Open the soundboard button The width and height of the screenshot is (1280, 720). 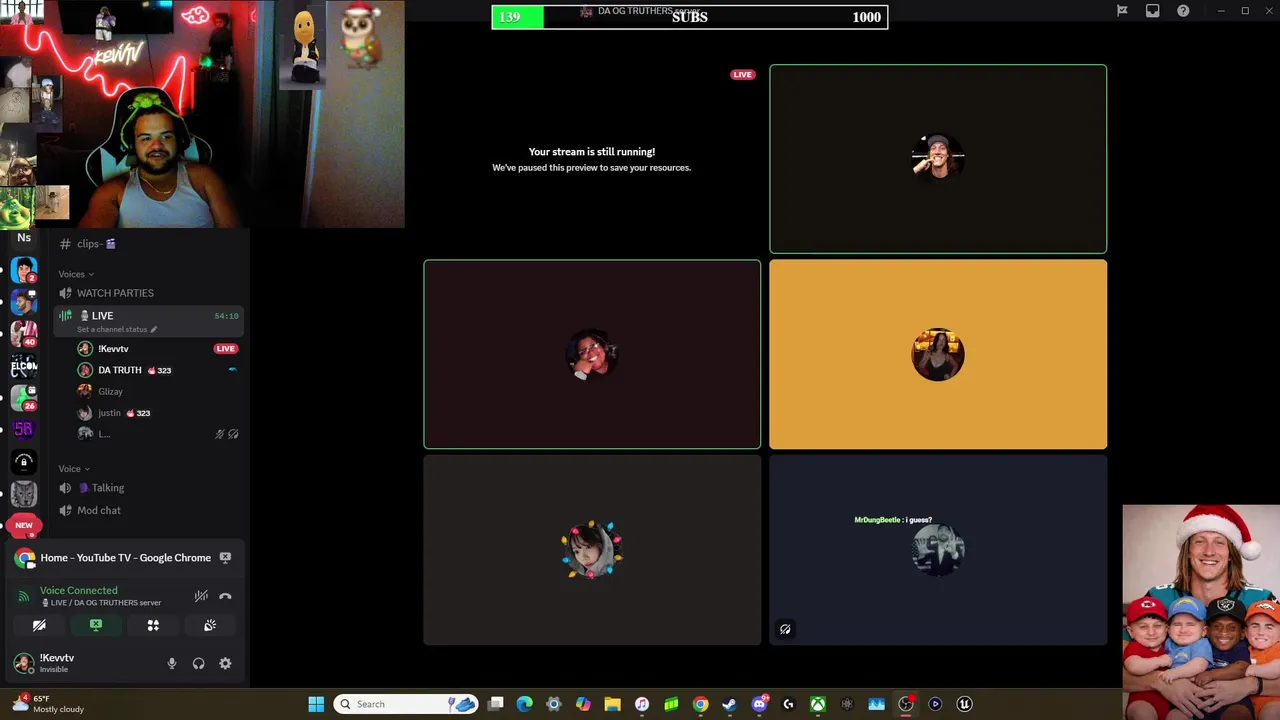coord(210,625)
